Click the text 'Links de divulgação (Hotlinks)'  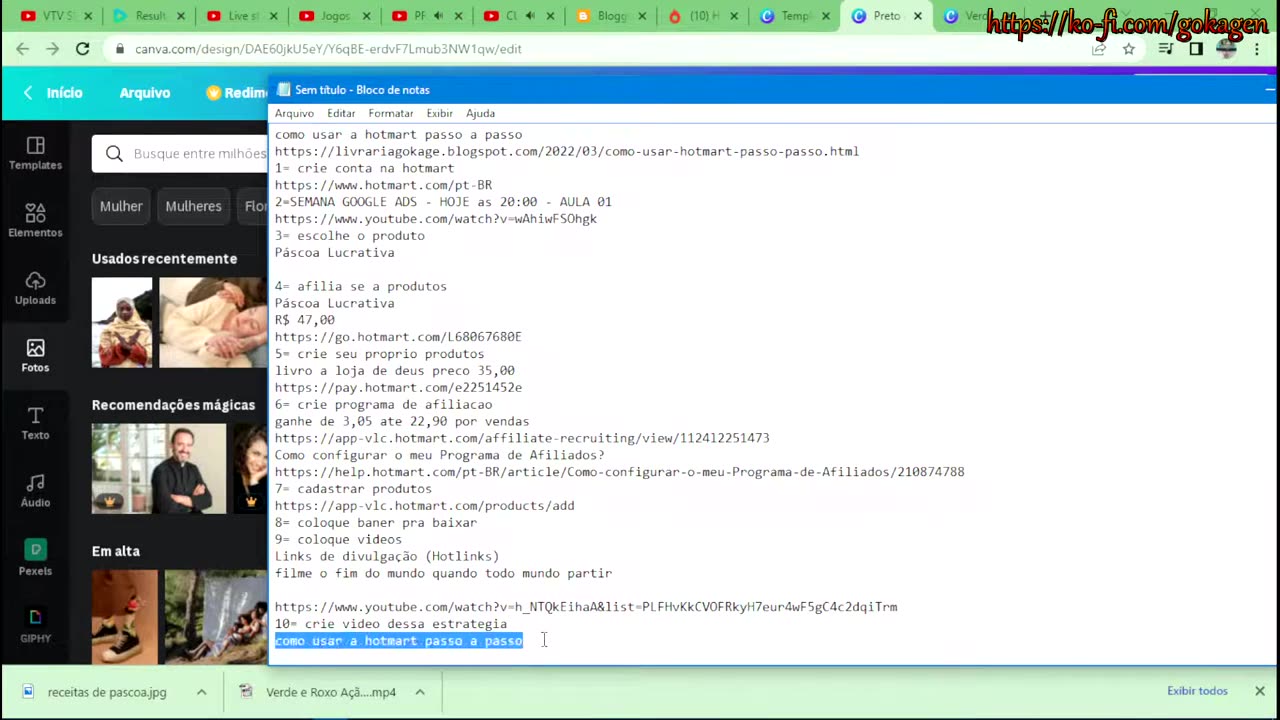(x=387, y=556)
